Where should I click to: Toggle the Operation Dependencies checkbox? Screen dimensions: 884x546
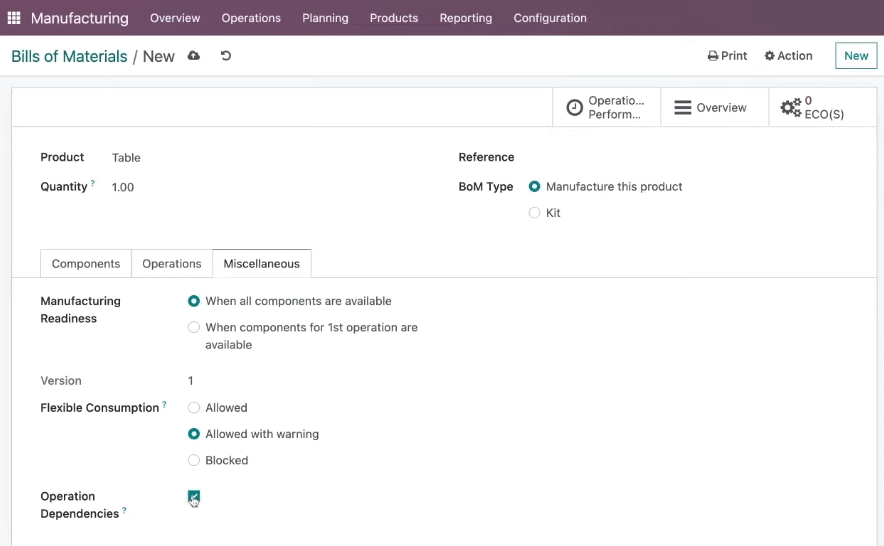(x=193, y=496)
